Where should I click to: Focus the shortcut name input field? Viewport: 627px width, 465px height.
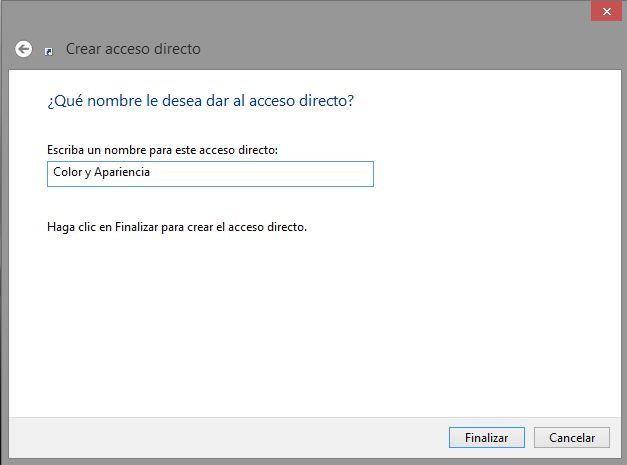coord(210,174)
